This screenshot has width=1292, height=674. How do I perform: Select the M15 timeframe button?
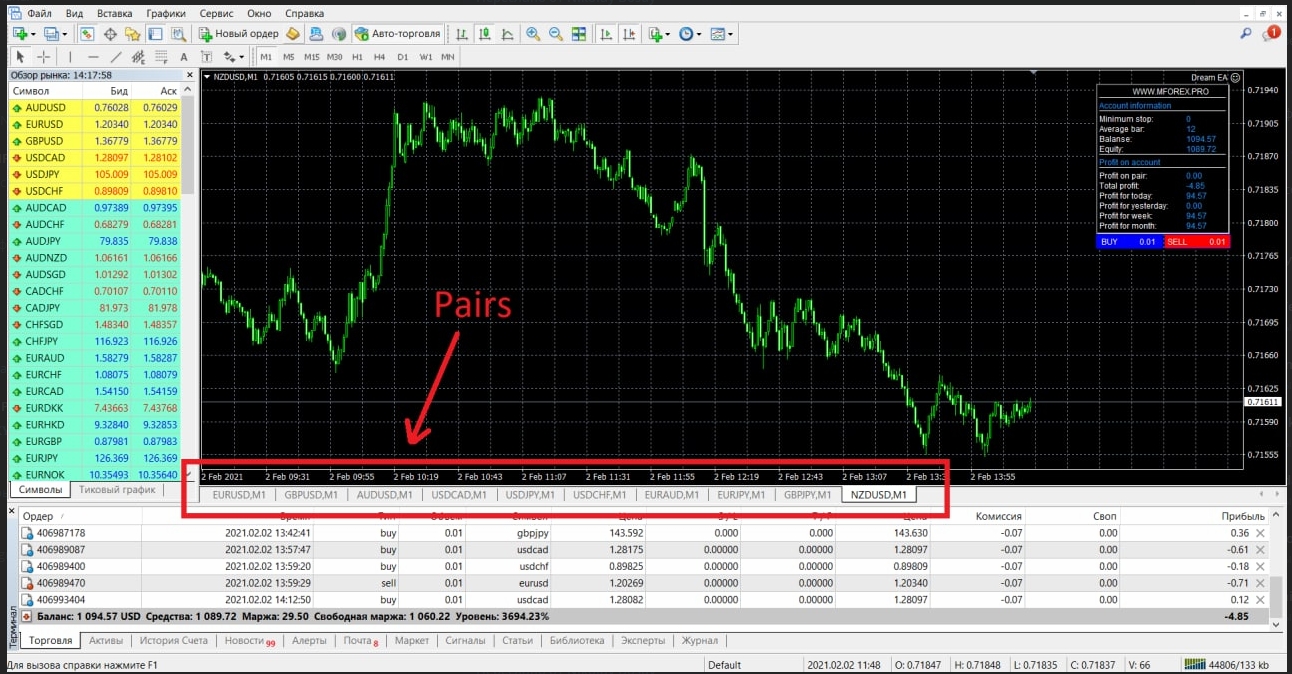click(x=312, y=57)
